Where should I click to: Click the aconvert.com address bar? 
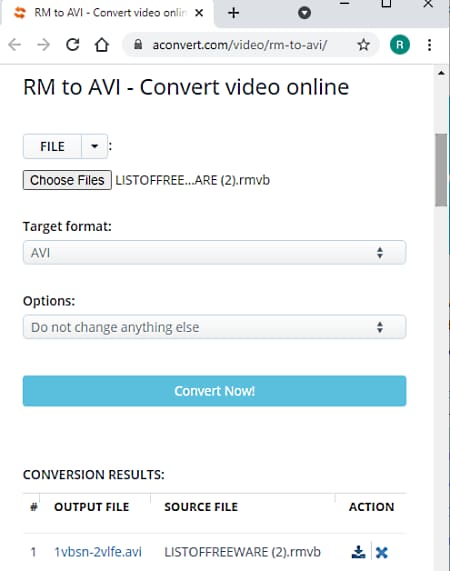[240, 45]
